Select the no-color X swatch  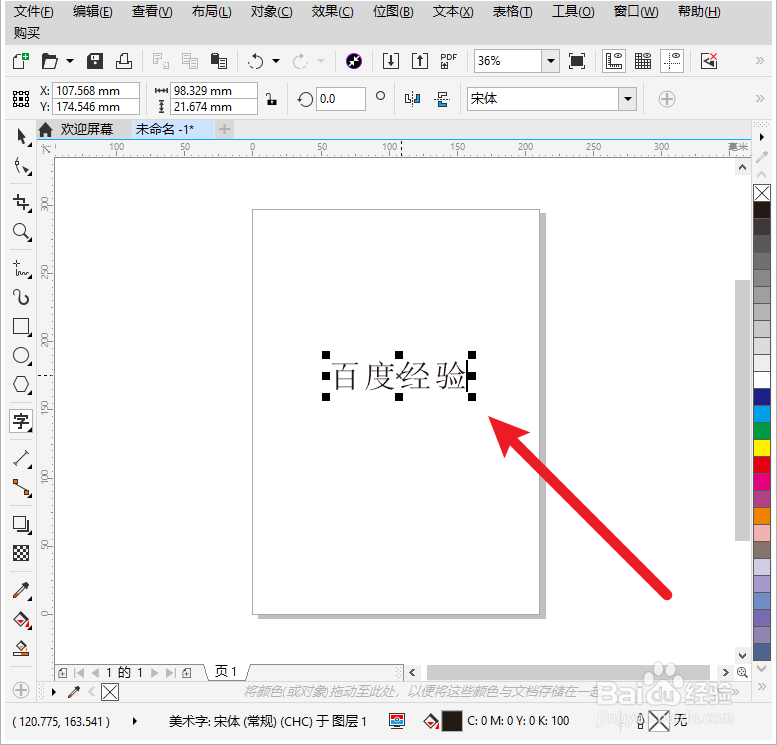point(762,193)
